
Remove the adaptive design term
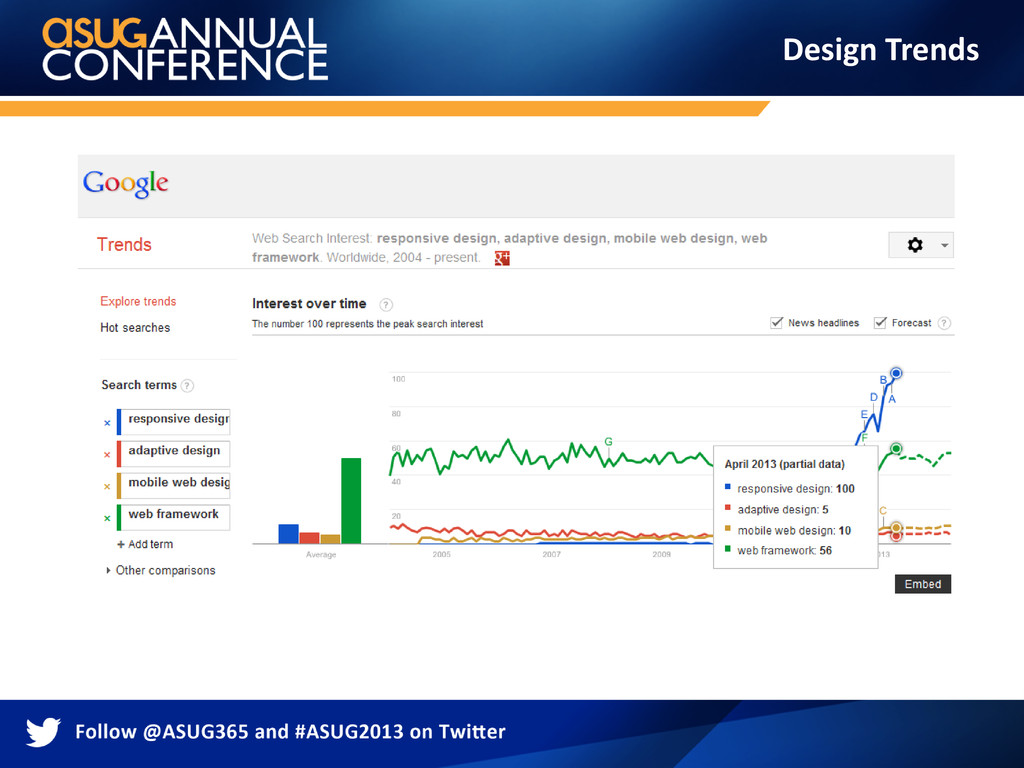coord(107,455)
